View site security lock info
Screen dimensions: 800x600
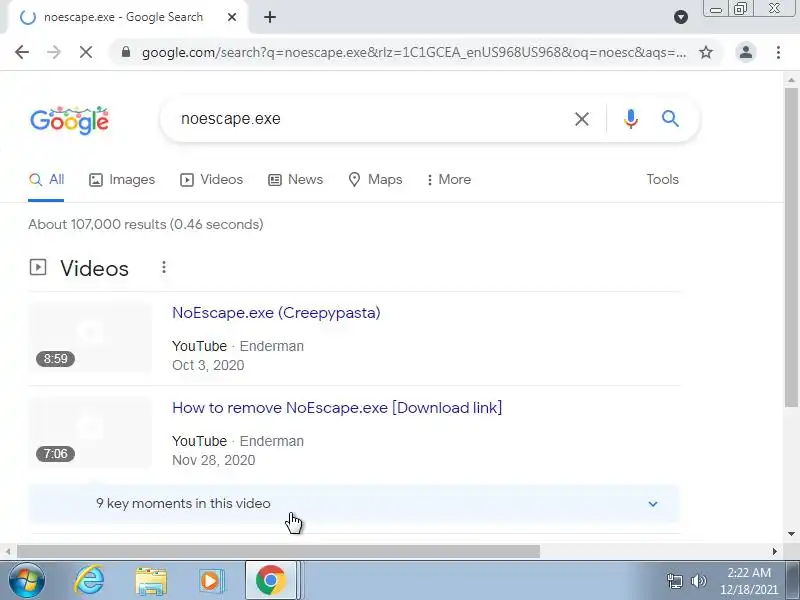click(x=126, y=52)
